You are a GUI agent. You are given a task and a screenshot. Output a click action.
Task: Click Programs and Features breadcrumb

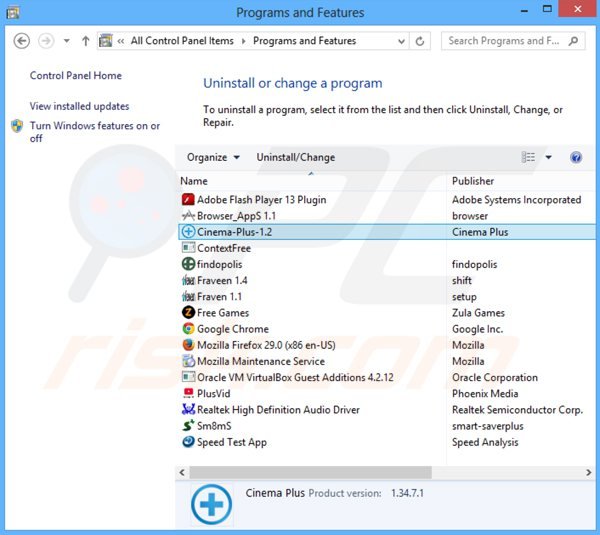(x=305, y=41)
